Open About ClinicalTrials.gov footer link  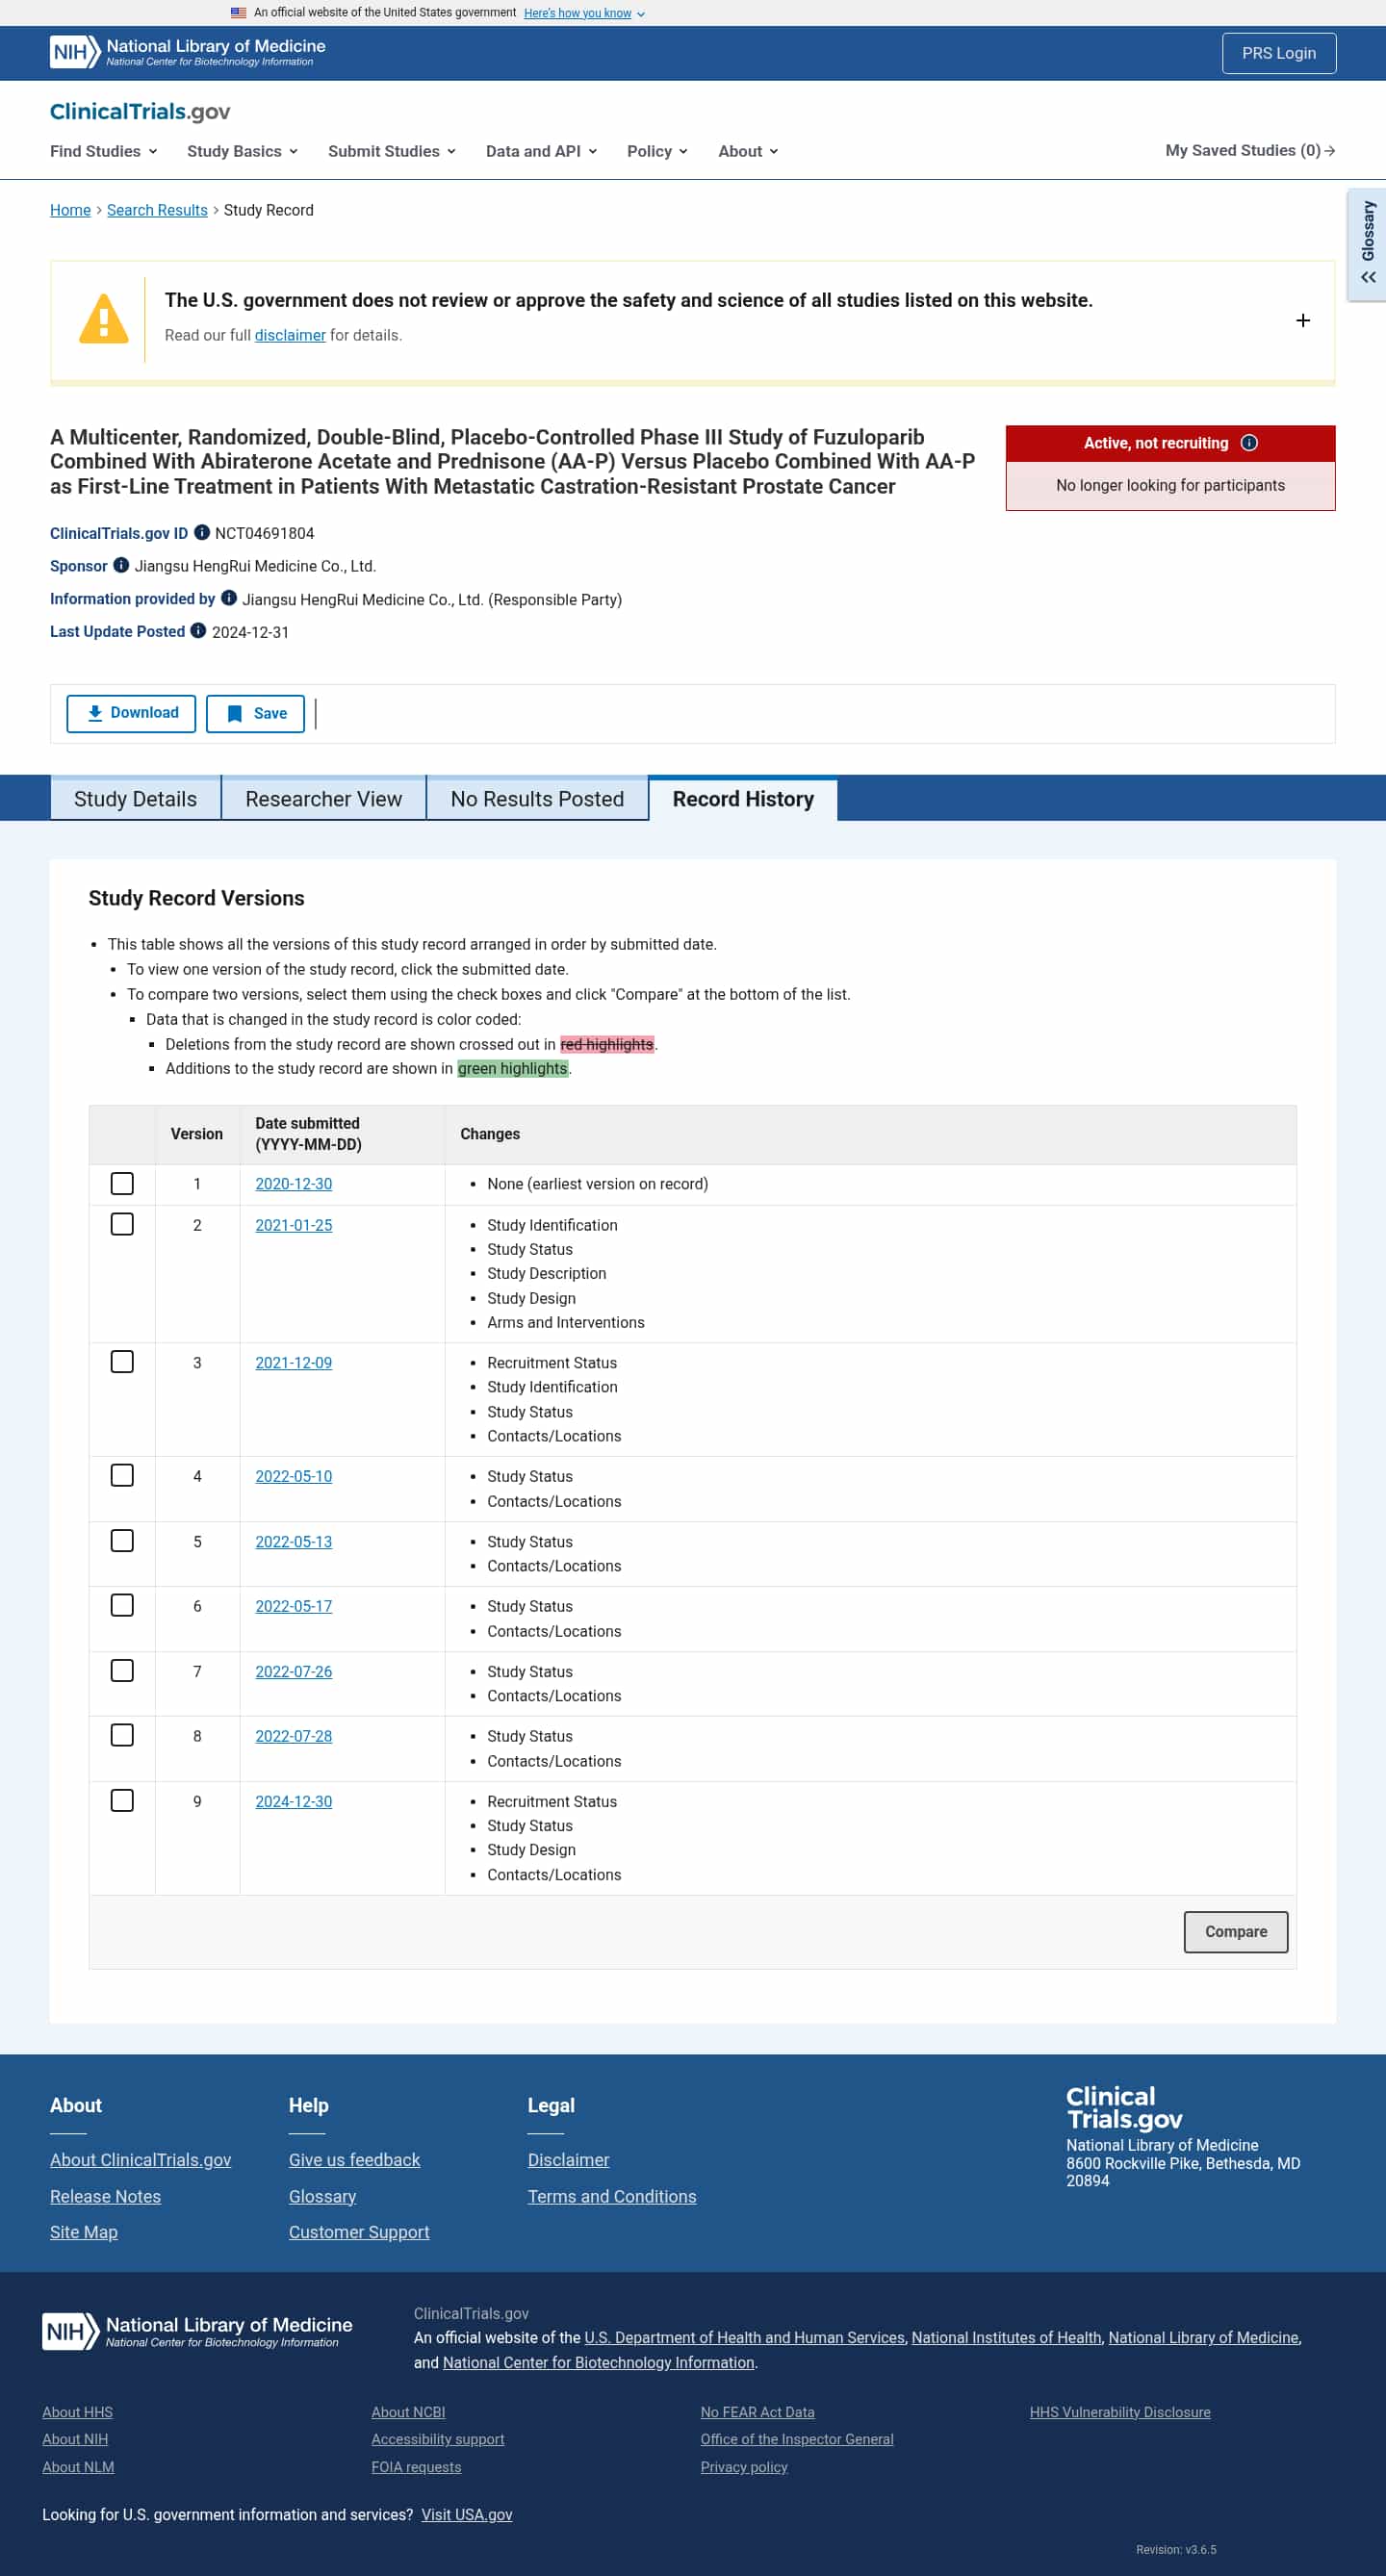(140, 2160)
